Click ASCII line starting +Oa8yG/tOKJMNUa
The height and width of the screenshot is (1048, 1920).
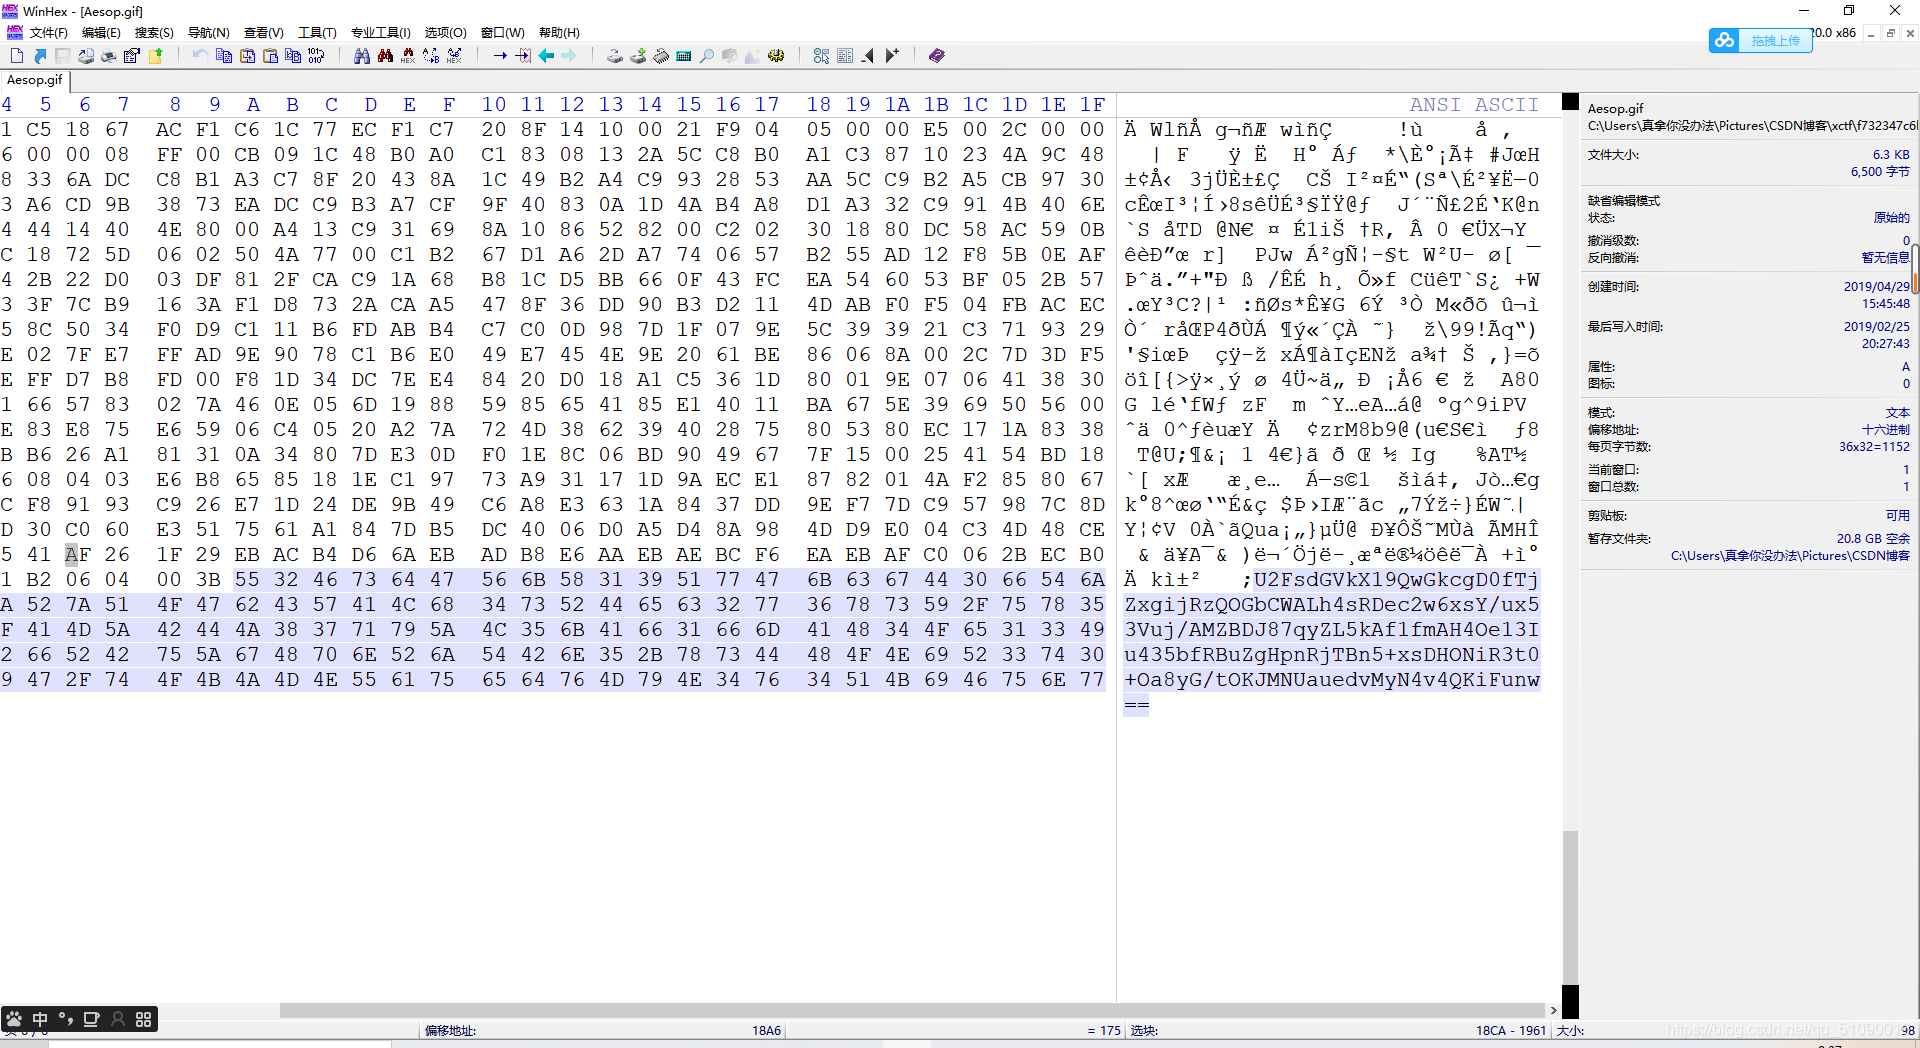(x=1332, y=680)
